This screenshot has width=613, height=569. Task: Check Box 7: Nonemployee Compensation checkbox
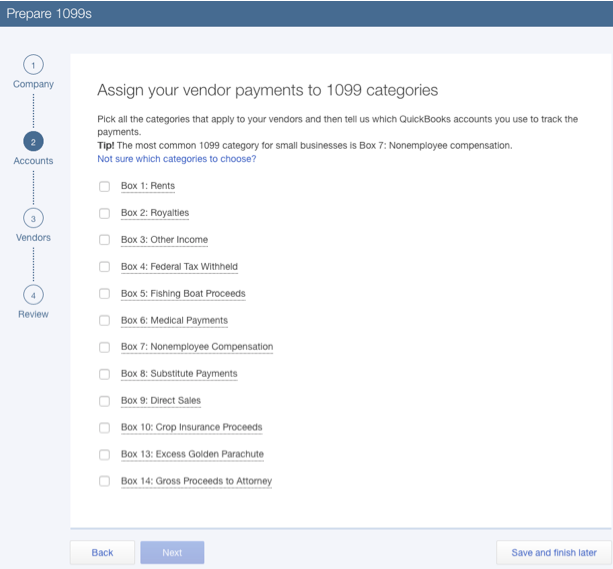tap(105, 347)
